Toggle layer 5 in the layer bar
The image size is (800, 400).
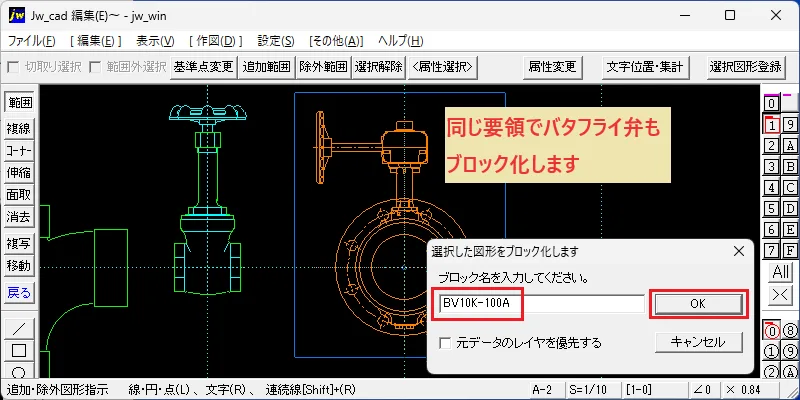coord(772,209)
